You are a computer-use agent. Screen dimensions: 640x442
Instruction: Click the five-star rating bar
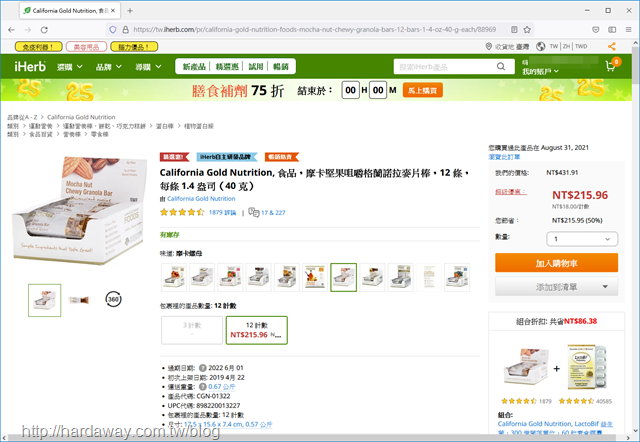coord(182,212)
